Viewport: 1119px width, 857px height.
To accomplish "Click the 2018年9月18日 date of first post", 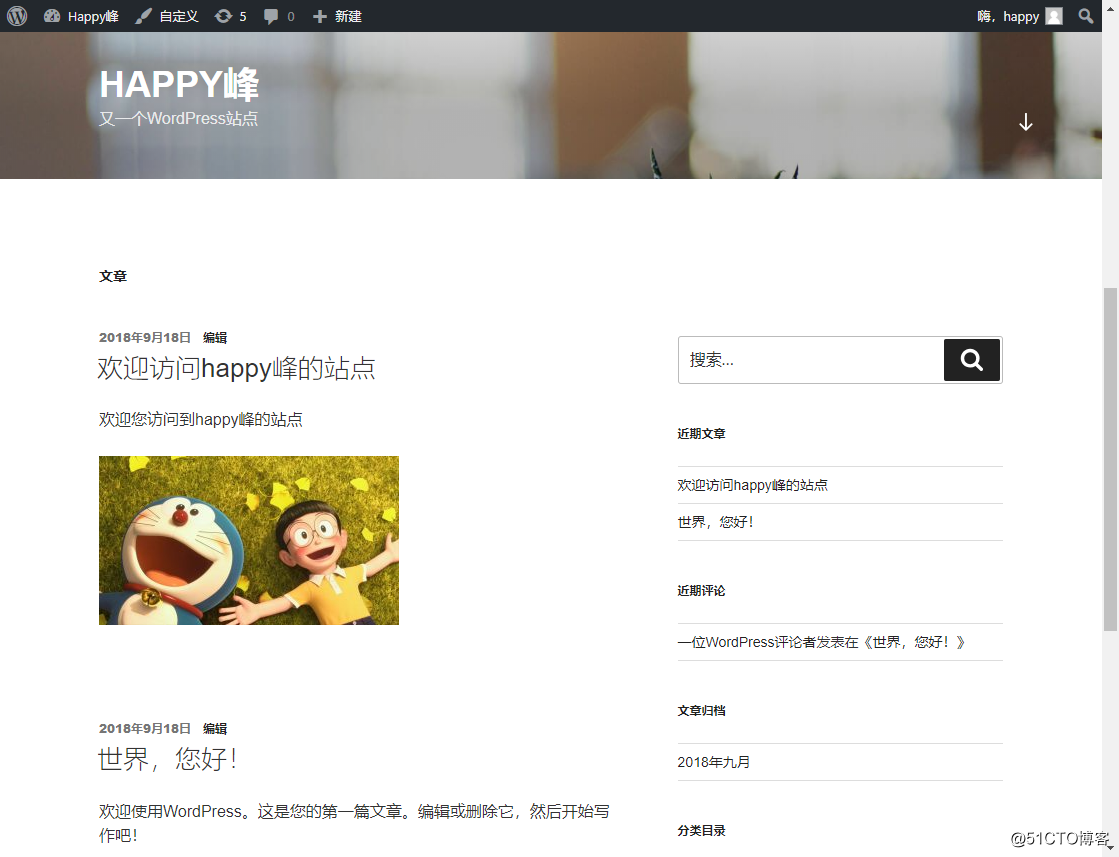I will point(145,338).
